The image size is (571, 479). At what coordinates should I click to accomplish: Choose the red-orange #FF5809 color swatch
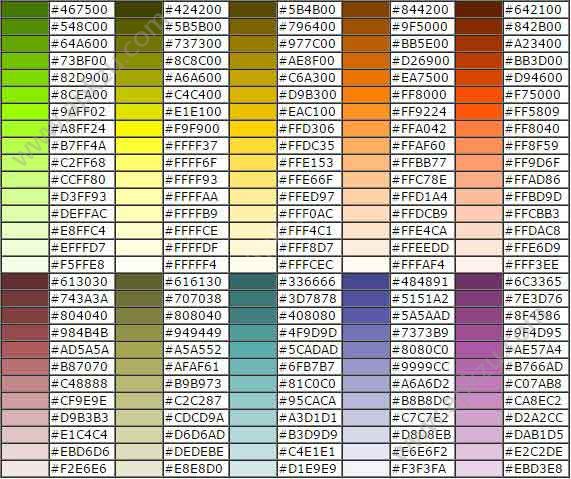(x=479, y=111)
